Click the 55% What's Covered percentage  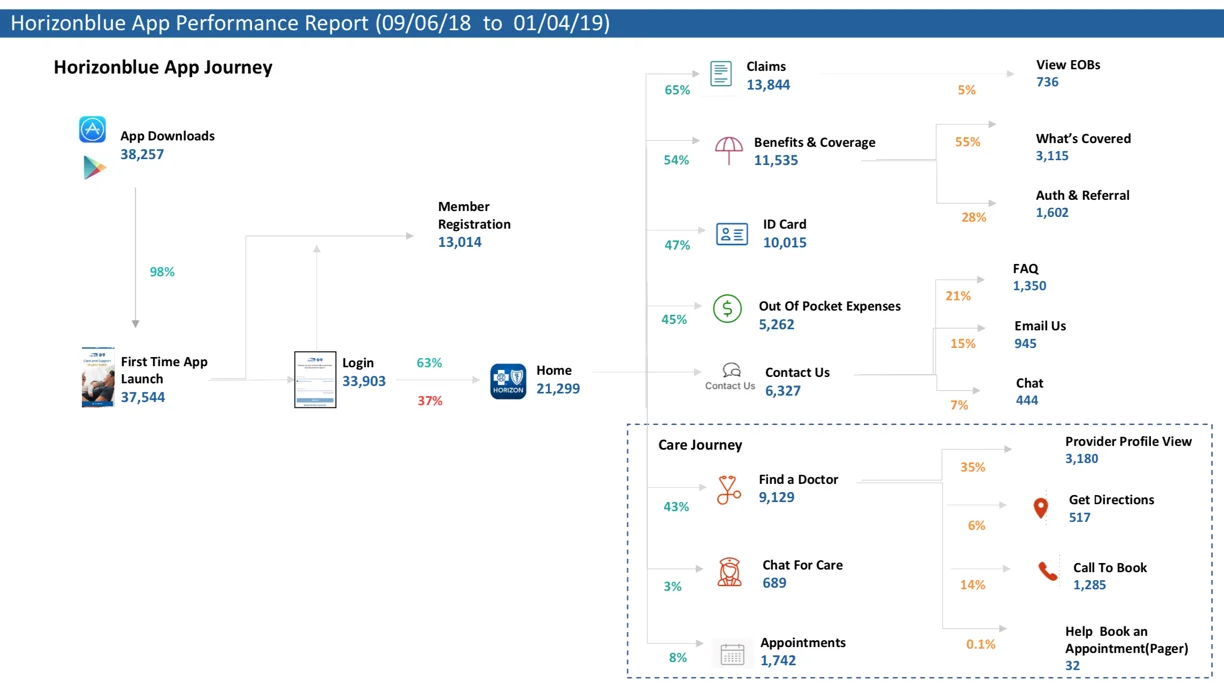(x=968, y=142)
